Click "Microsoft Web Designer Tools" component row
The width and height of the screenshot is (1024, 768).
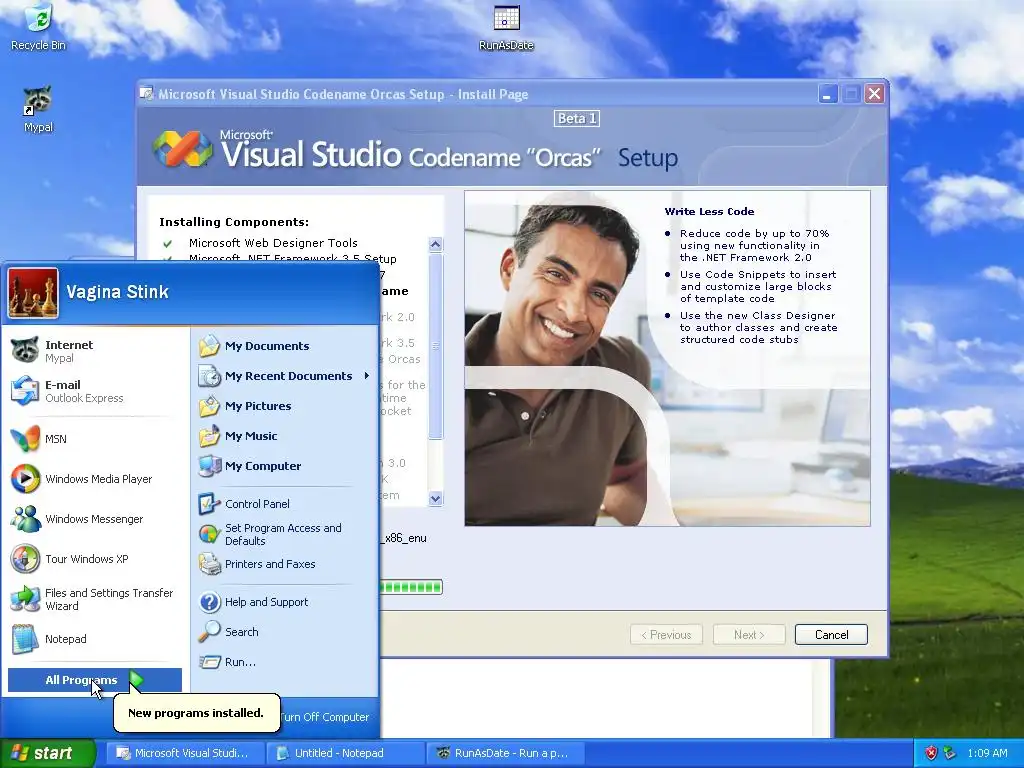point(273,243)
